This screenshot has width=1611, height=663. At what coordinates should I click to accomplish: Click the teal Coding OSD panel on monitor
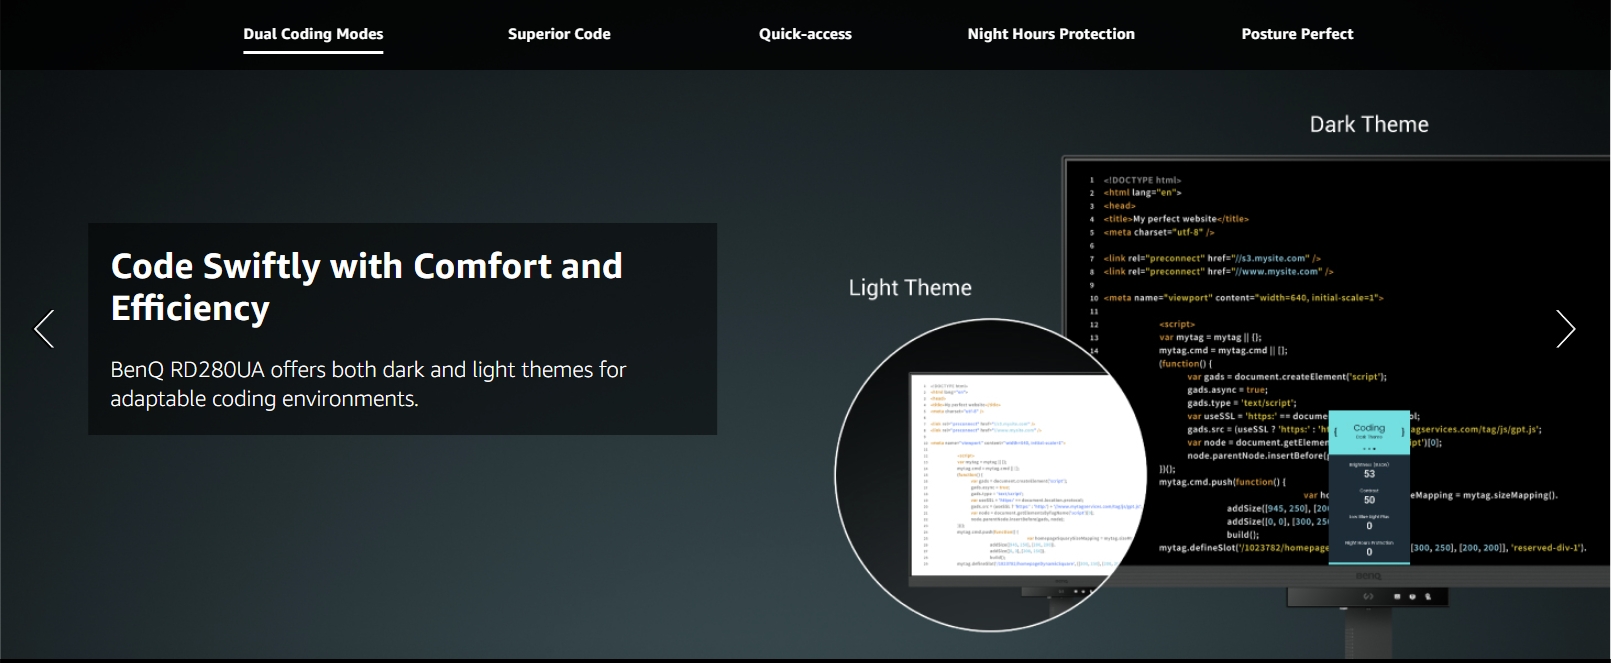pos(1369,486)
